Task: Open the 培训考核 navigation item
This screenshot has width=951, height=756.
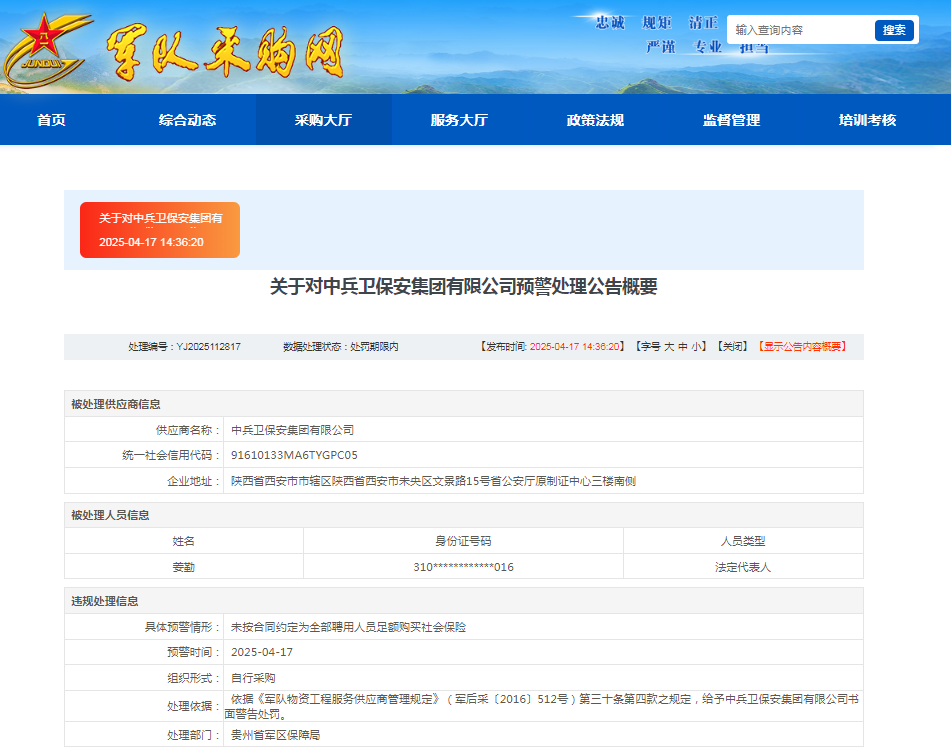Action: click(x=867, y=120)
